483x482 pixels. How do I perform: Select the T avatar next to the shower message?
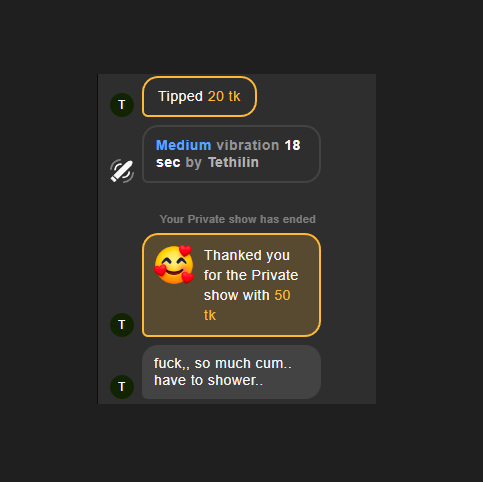click(x=122, y=387)
